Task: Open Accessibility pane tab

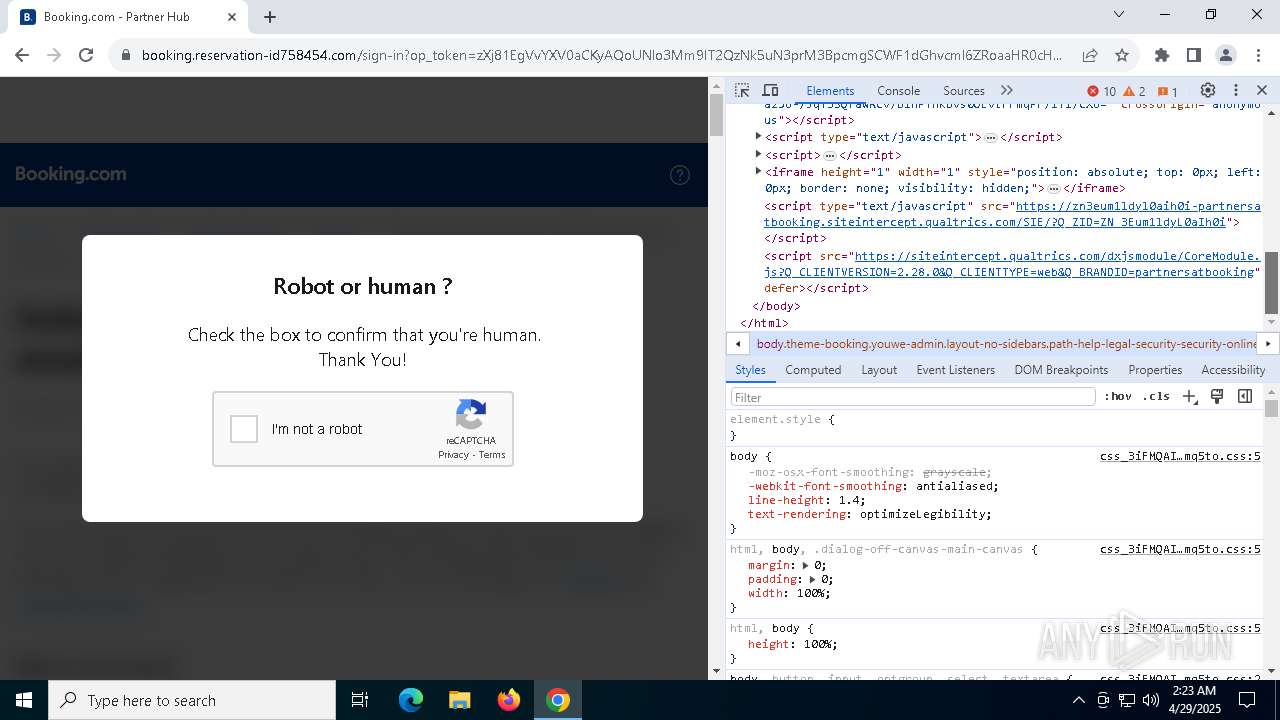Action: coord(1233,370)
